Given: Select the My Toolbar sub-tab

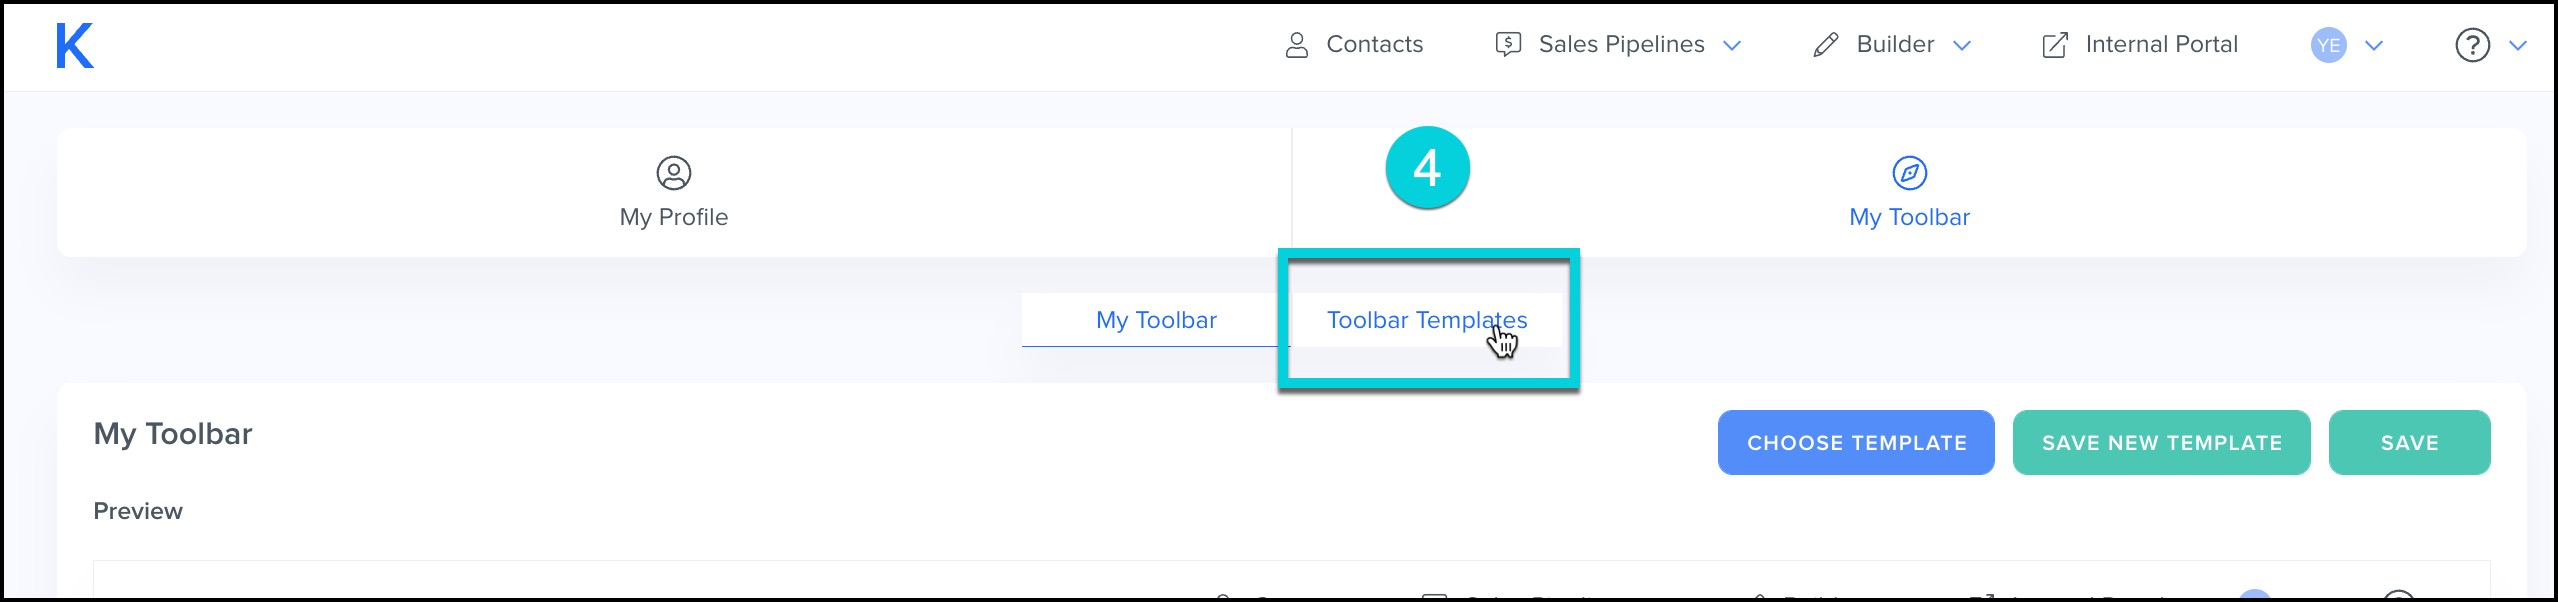Looking at the screenshot, I should pyautogui.click(x=1156, y=320).
